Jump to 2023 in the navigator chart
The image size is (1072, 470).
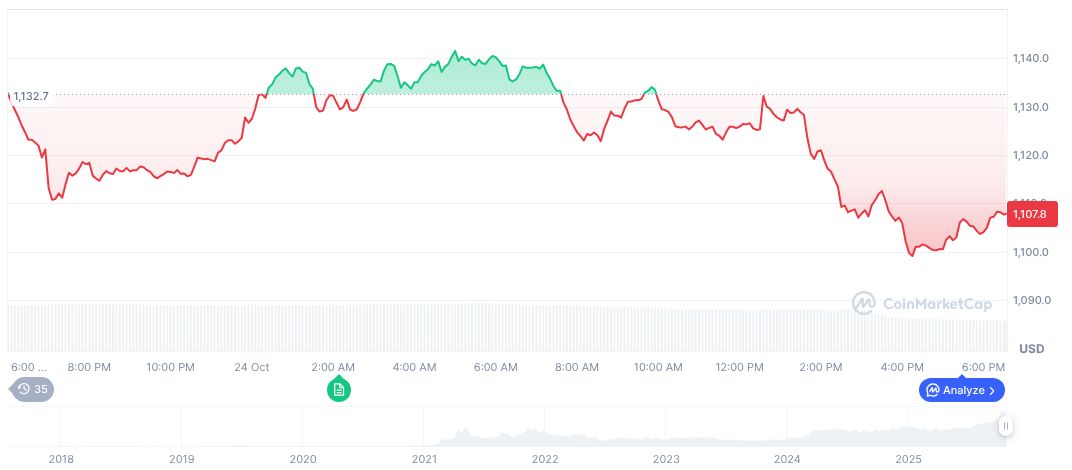pyautogui.click(x=666, y=460)
